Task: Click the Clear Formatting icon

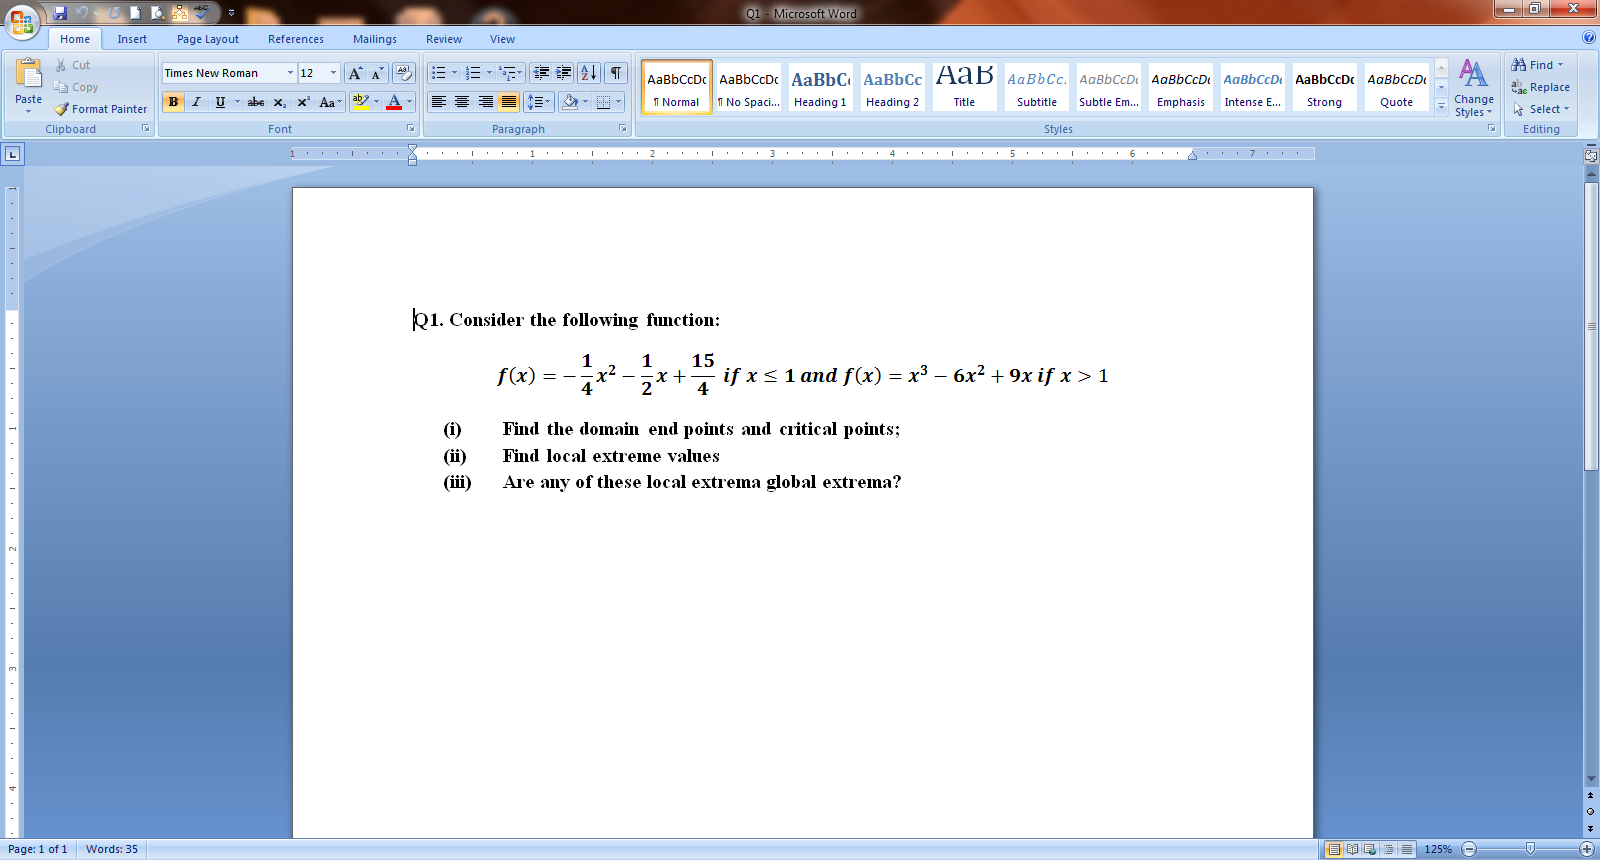Action: [404, 73]
